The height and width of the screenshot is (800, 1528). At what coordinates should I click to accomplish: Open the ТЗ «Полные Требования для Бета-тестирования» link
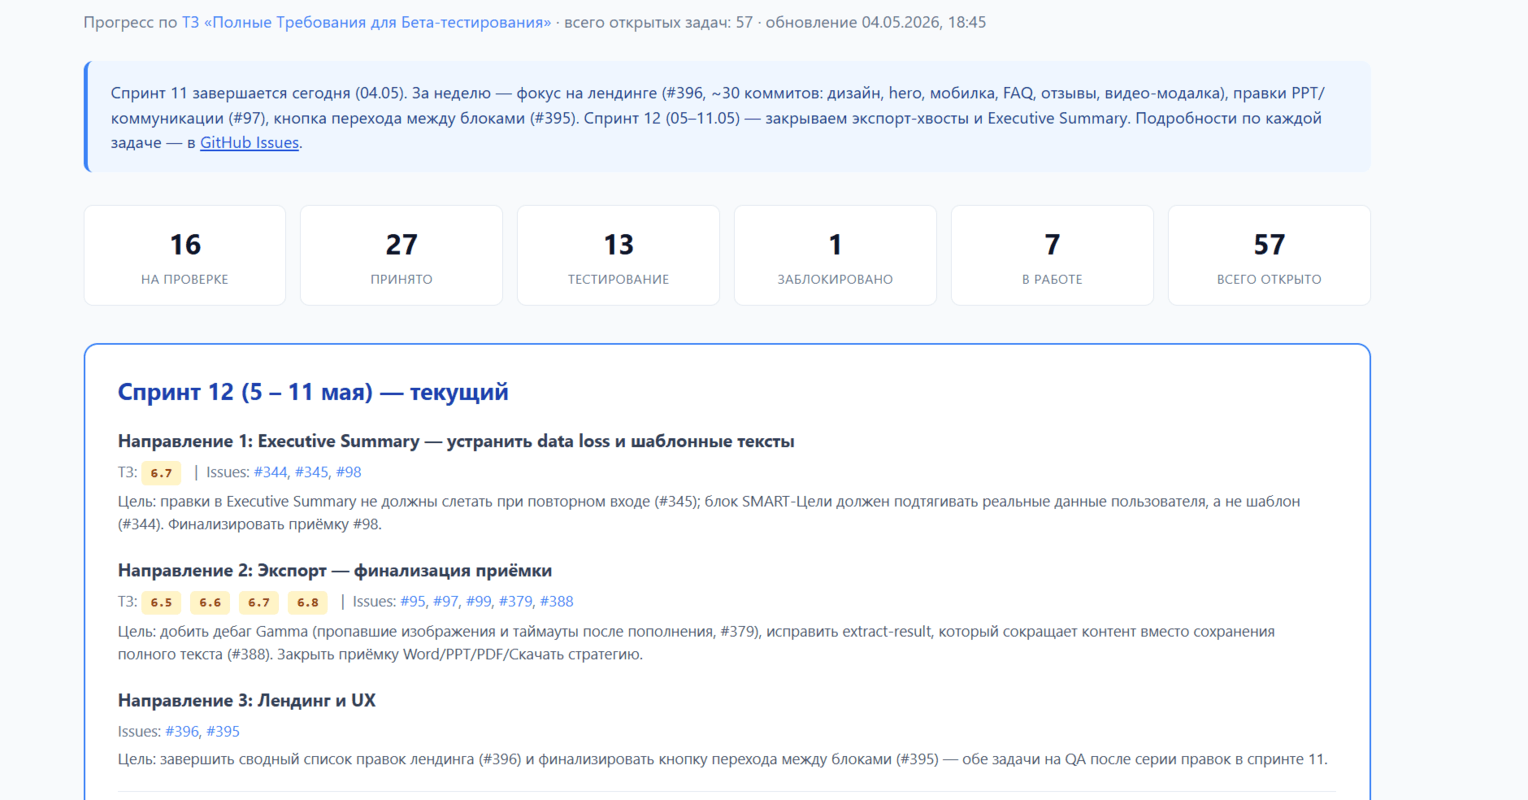pos(366,22)
